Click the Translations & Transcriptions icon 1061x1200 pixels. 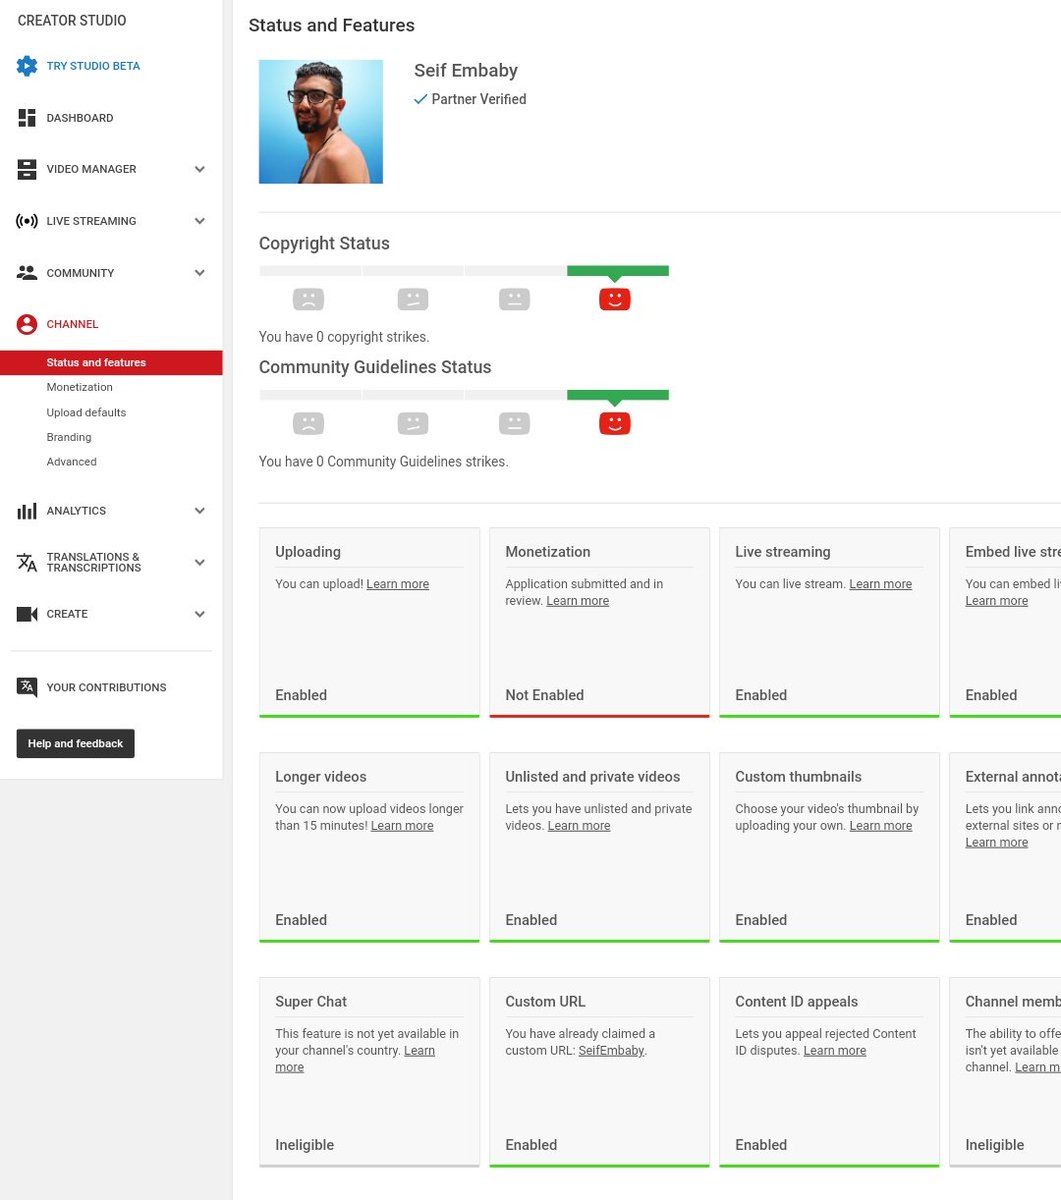pos(27,562)
